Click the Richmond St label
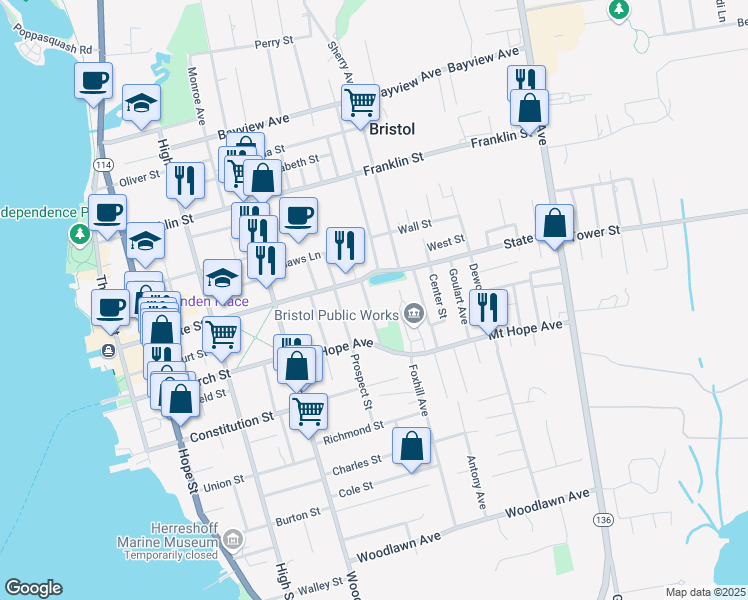748x600 pixels. (x=353, y=433)
